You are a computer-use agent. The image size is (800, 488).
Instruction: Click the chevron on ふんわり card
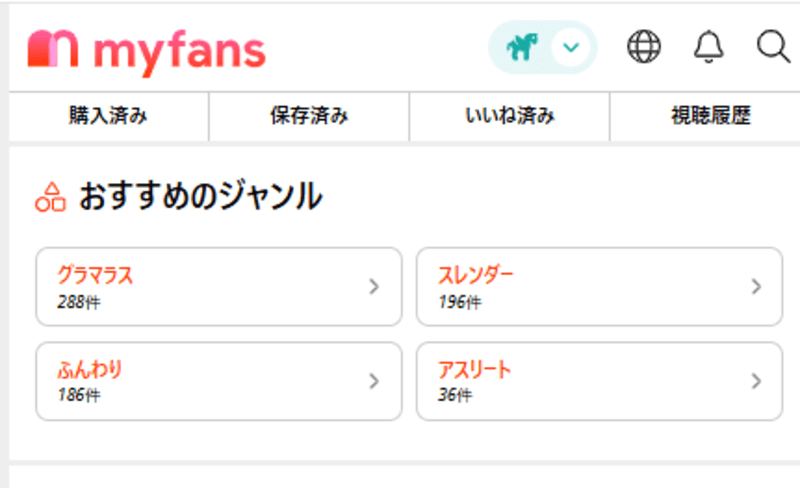pos(374,381)
